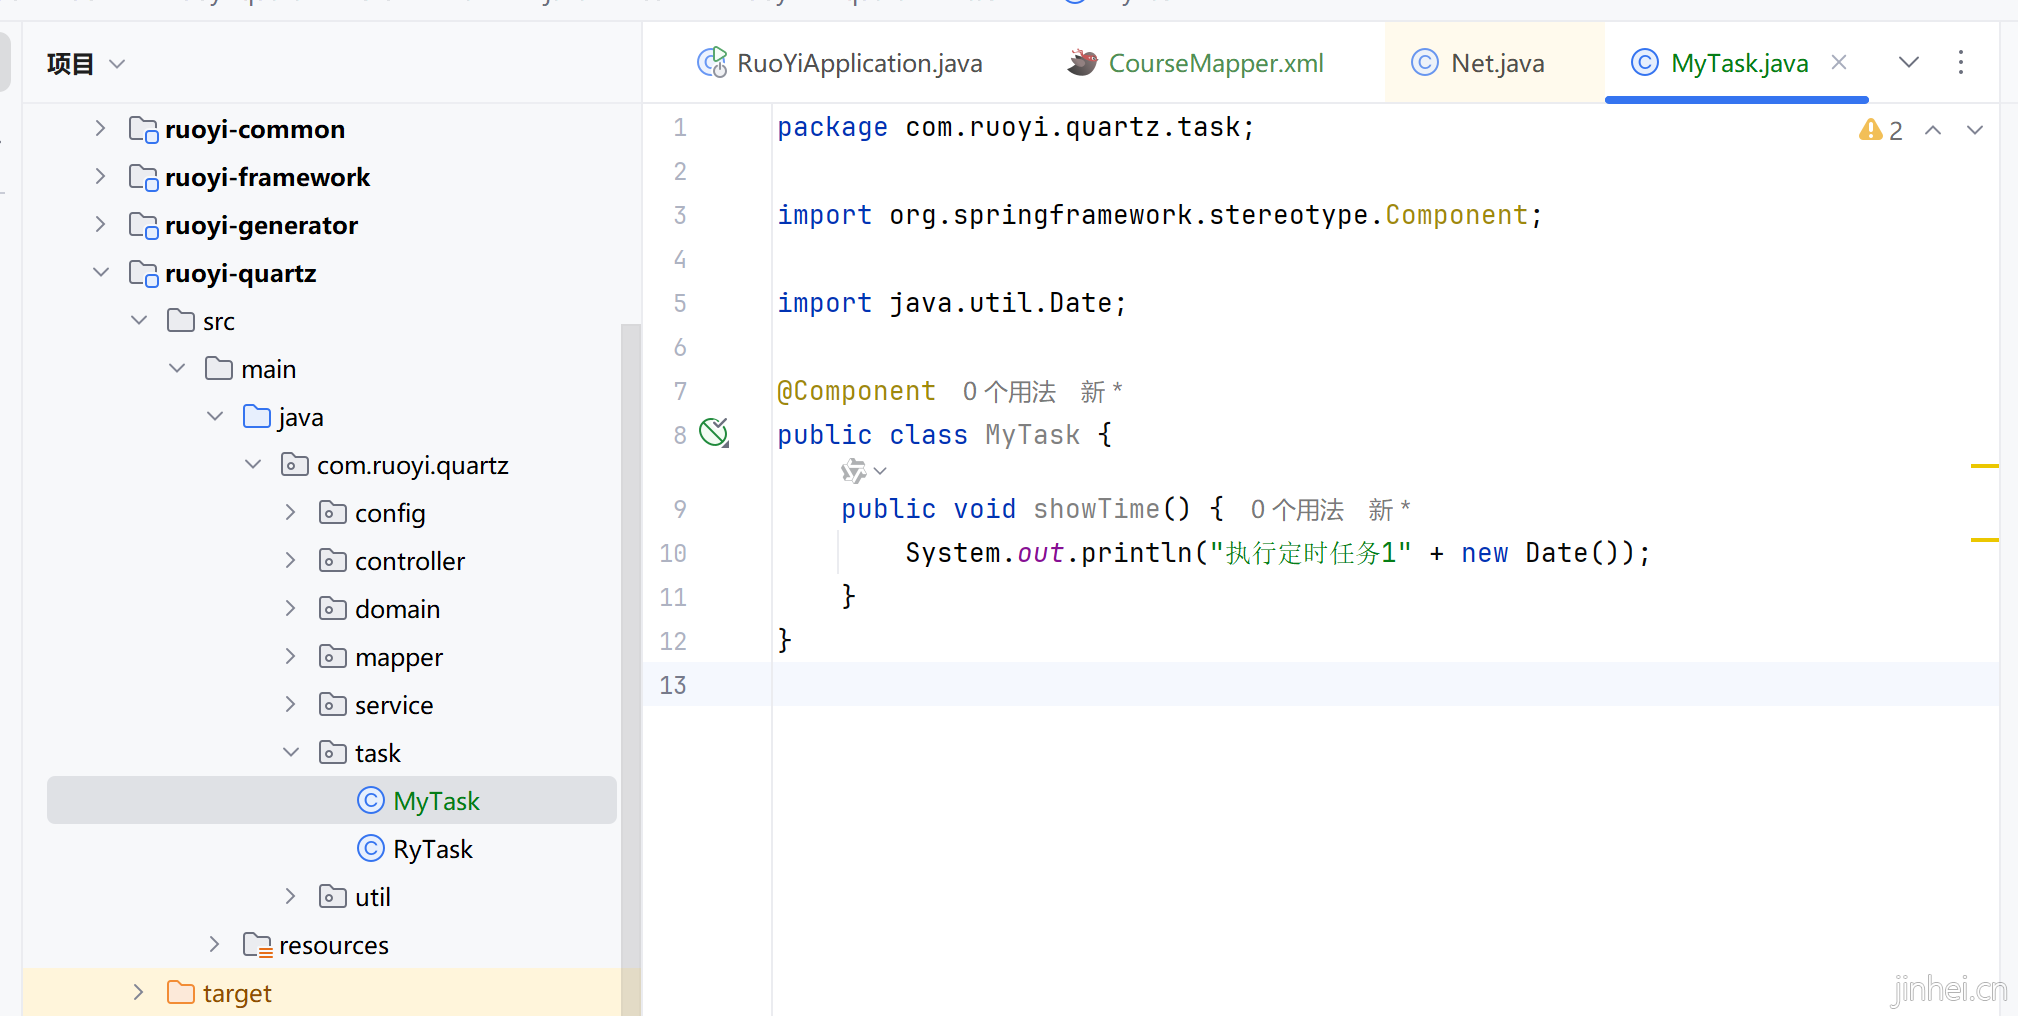Click the resources folder icon
The image size is (2018, 1016).
[258, 945]
